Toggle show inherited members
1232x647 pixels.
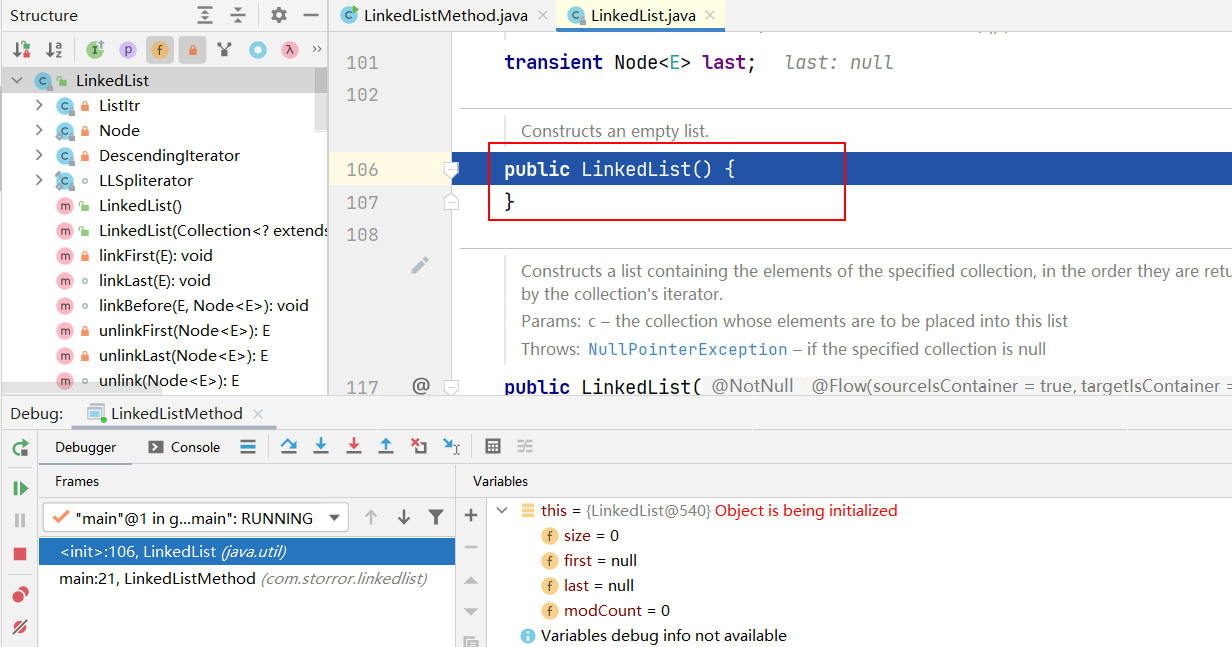pos(95,49)
